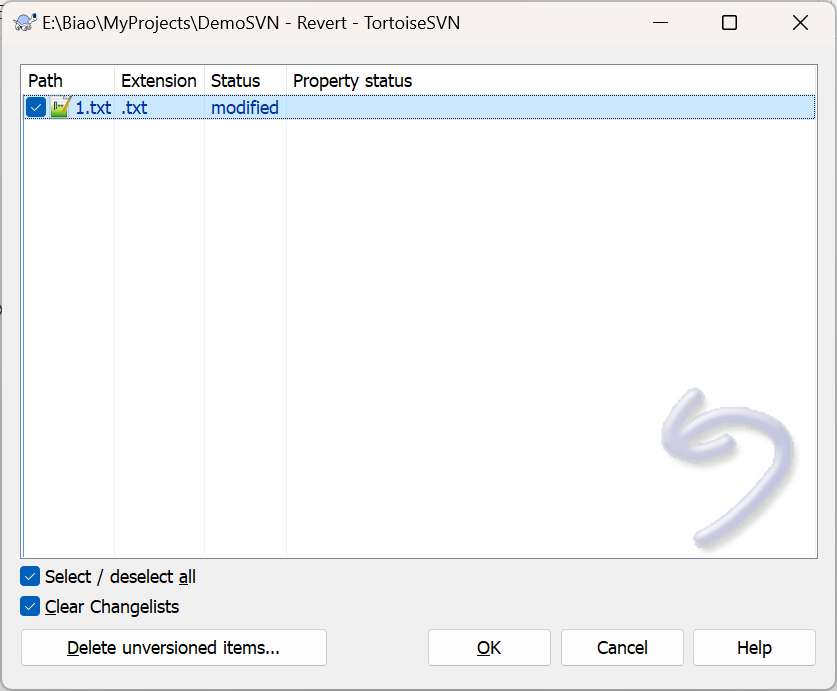The height and width of the screenshot is (691, 837).
Task: Cancel the Revert dialog
Action: pyautogui.click(x=622, y=648)
